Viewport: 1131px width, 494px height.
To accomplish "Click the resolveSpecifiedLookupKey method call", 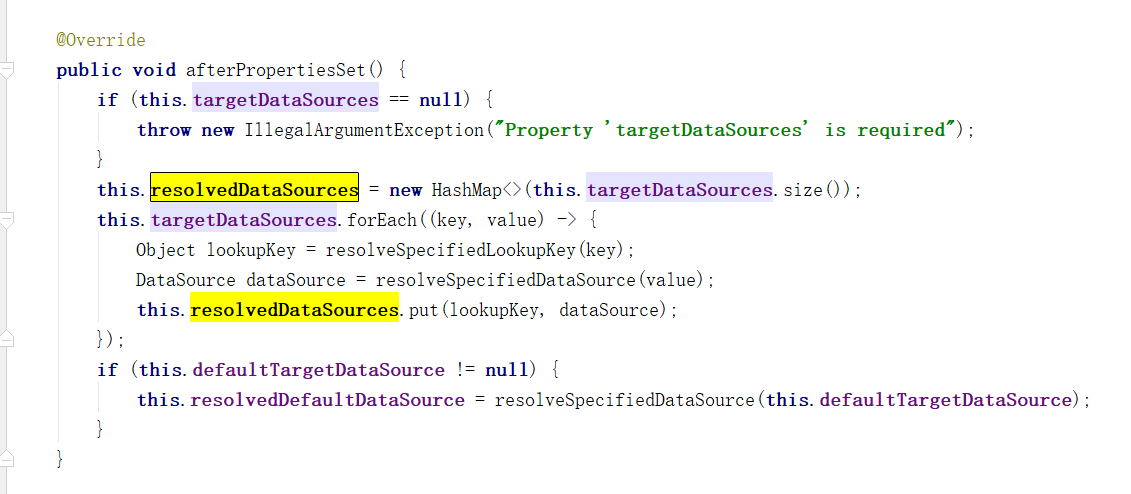I will coord(452,250).
